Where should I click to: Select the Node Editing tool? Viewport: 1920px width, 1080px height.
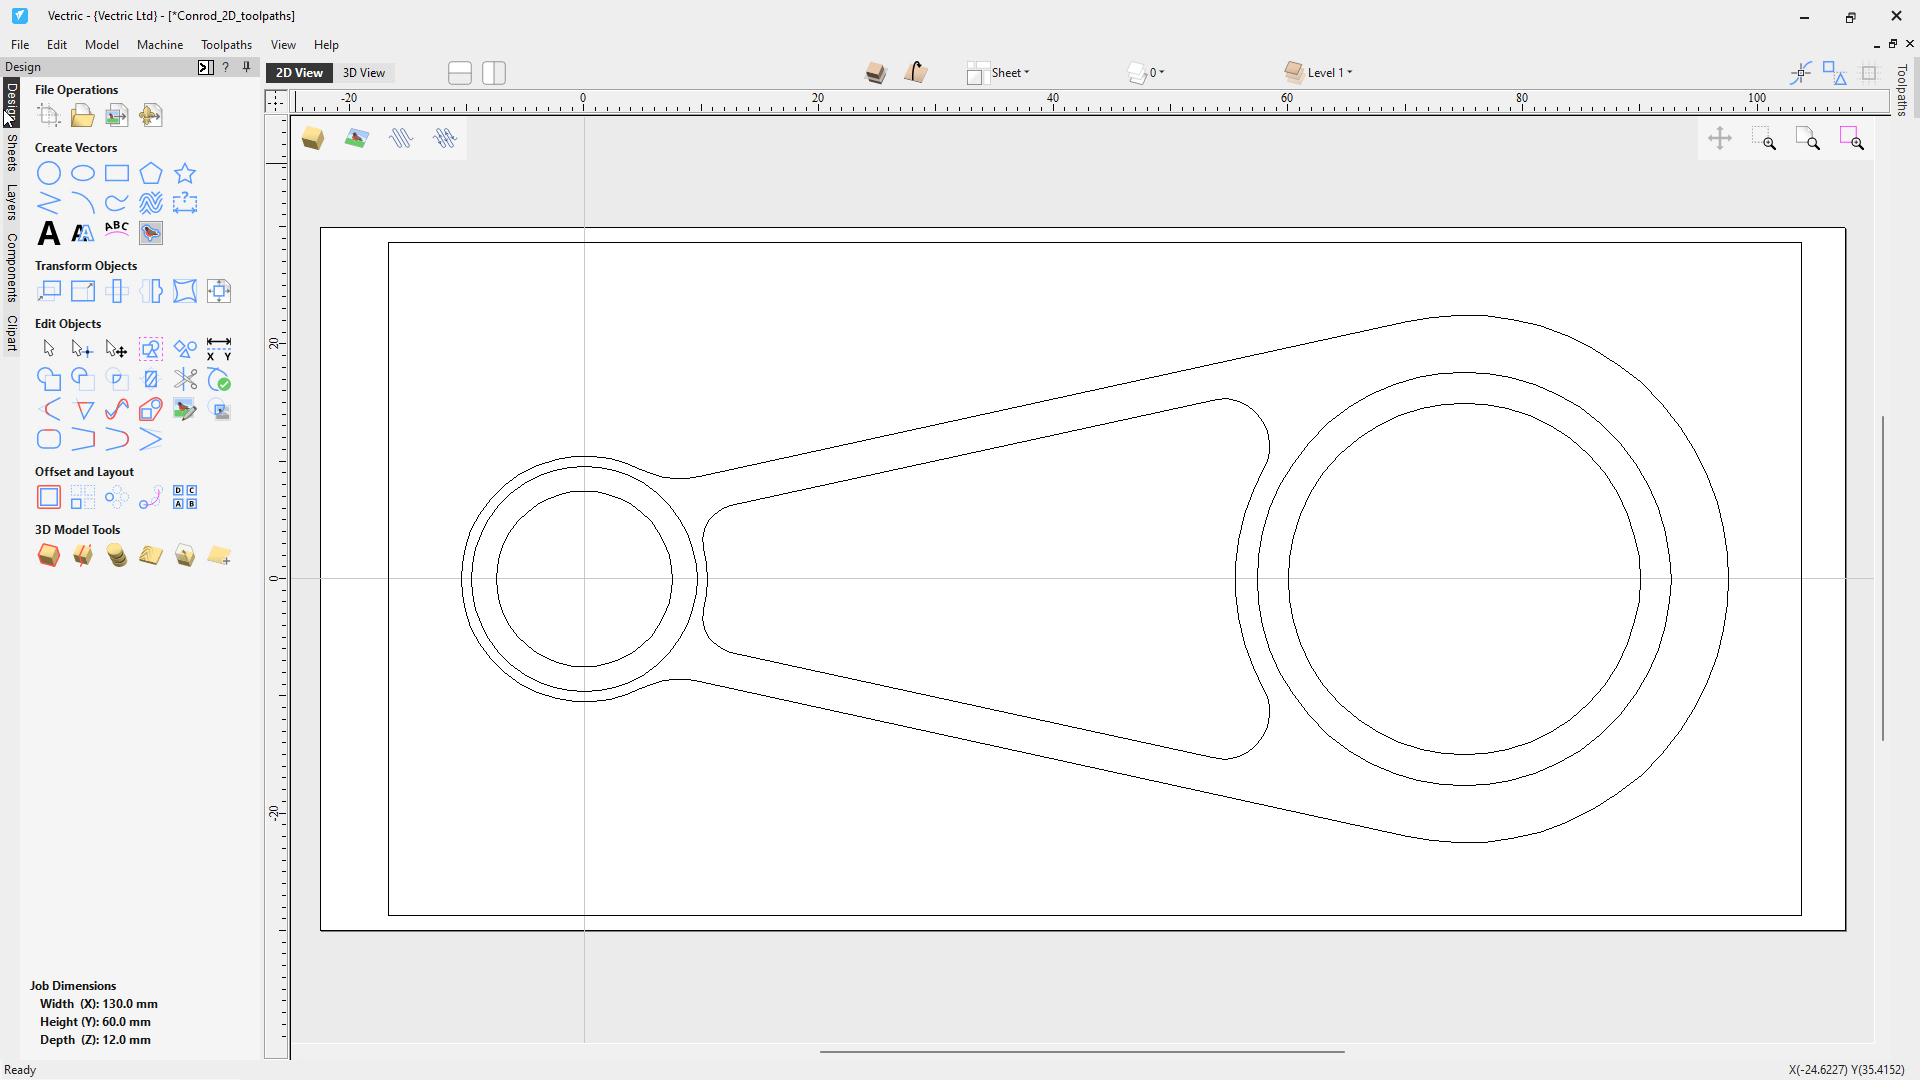(x=82, y=349)
